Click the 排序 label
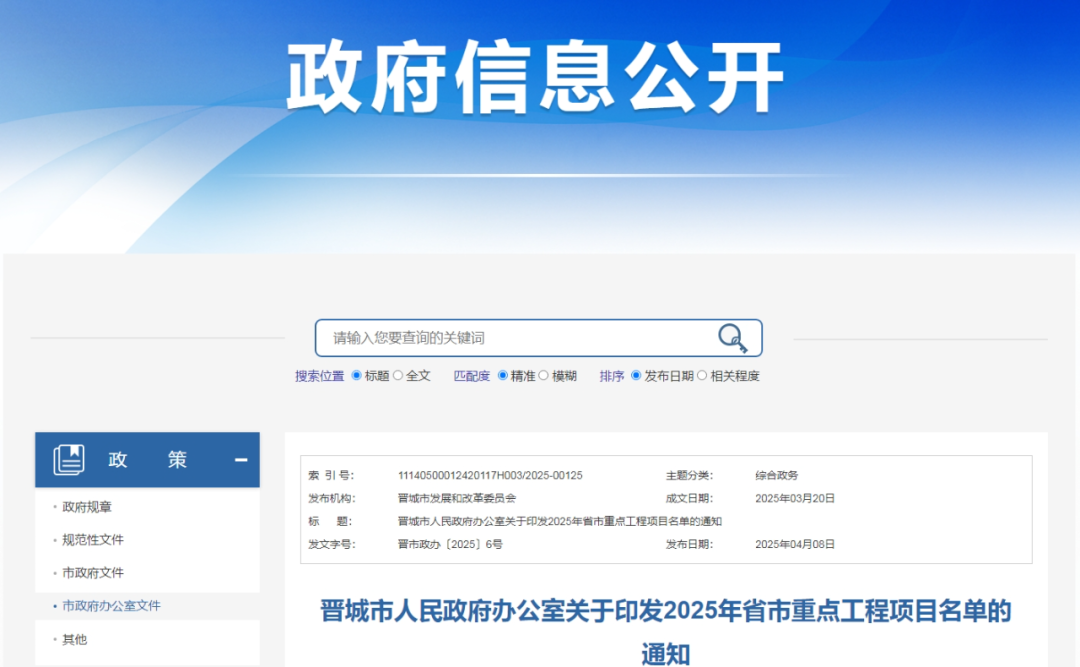This screenshot has height=667, width=1080. [x=612, y=376]
